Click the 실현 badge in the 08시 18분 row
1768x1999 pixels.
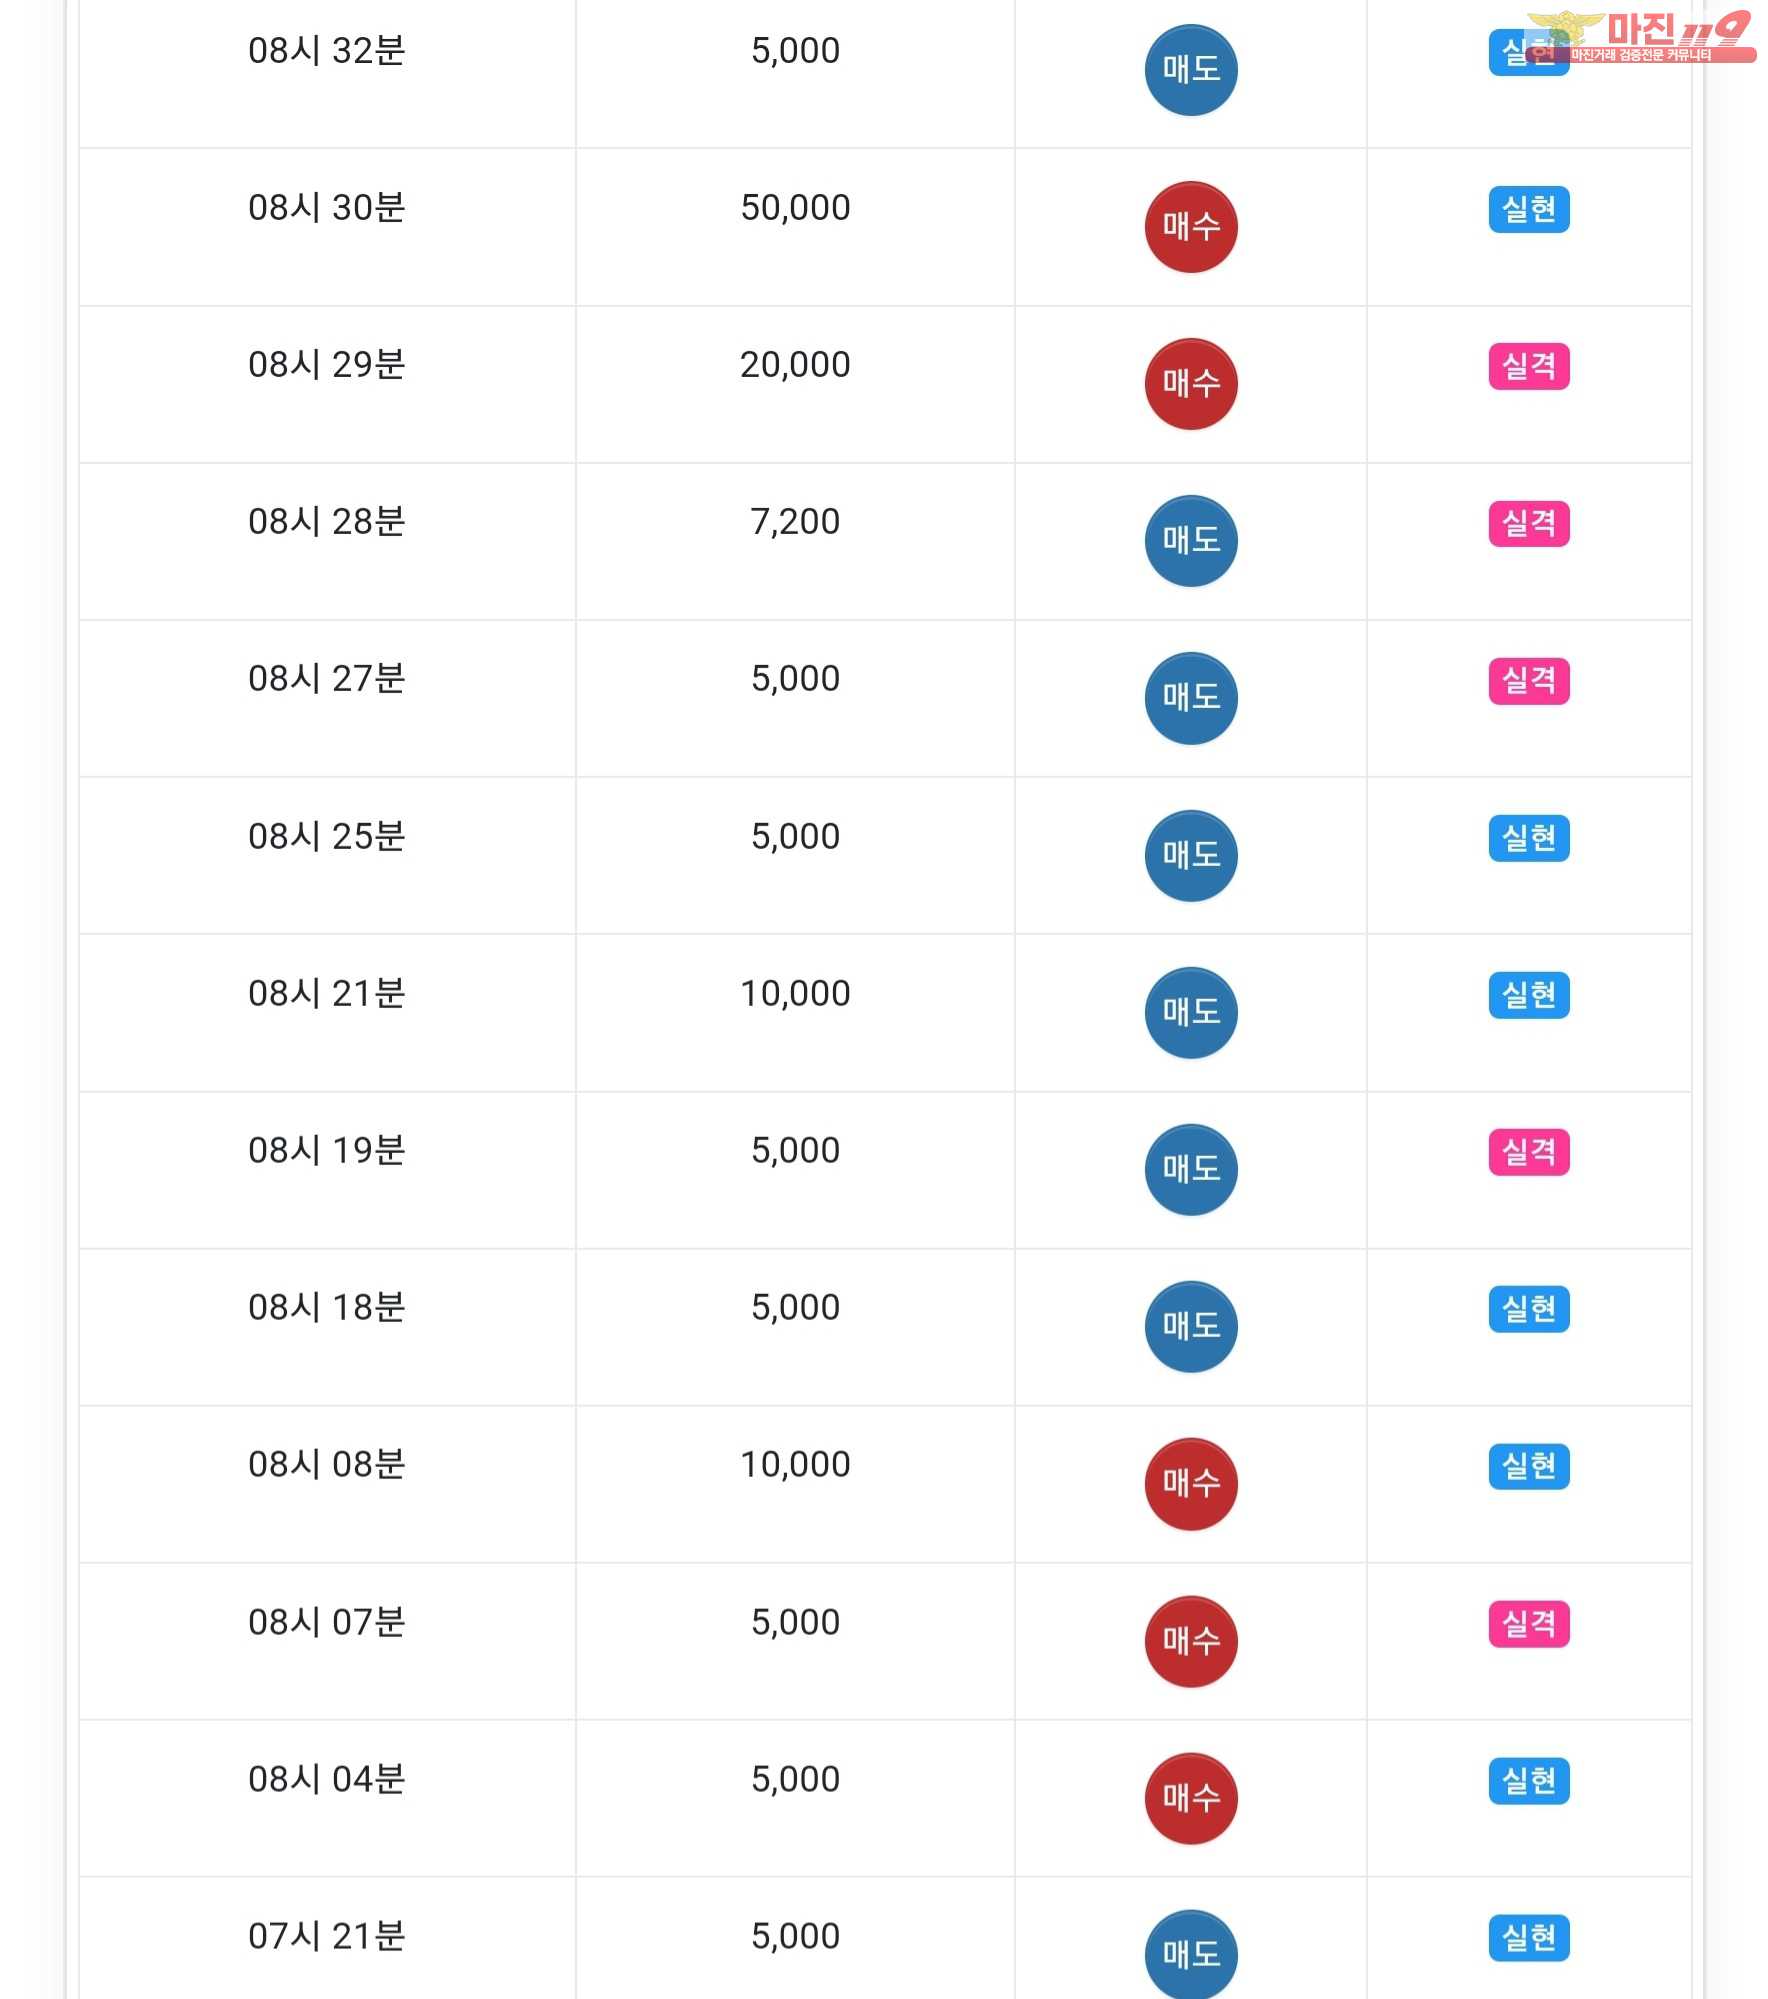pos(1528,1309)
